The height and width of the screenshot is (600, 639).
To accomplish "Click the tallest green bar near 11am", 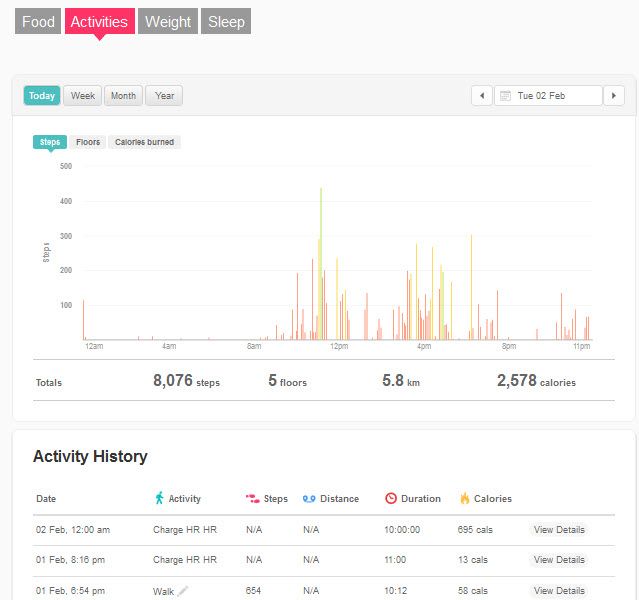I will click(321, 263).
